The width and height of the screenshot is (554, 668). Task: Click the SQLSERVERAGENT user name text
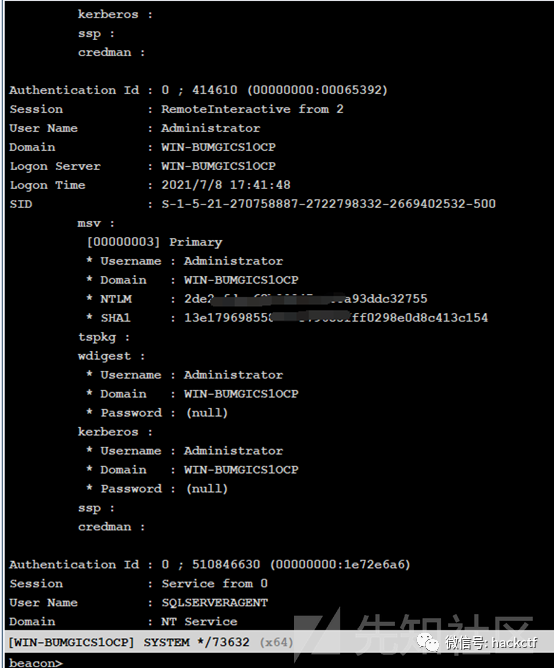click(214, 602)
